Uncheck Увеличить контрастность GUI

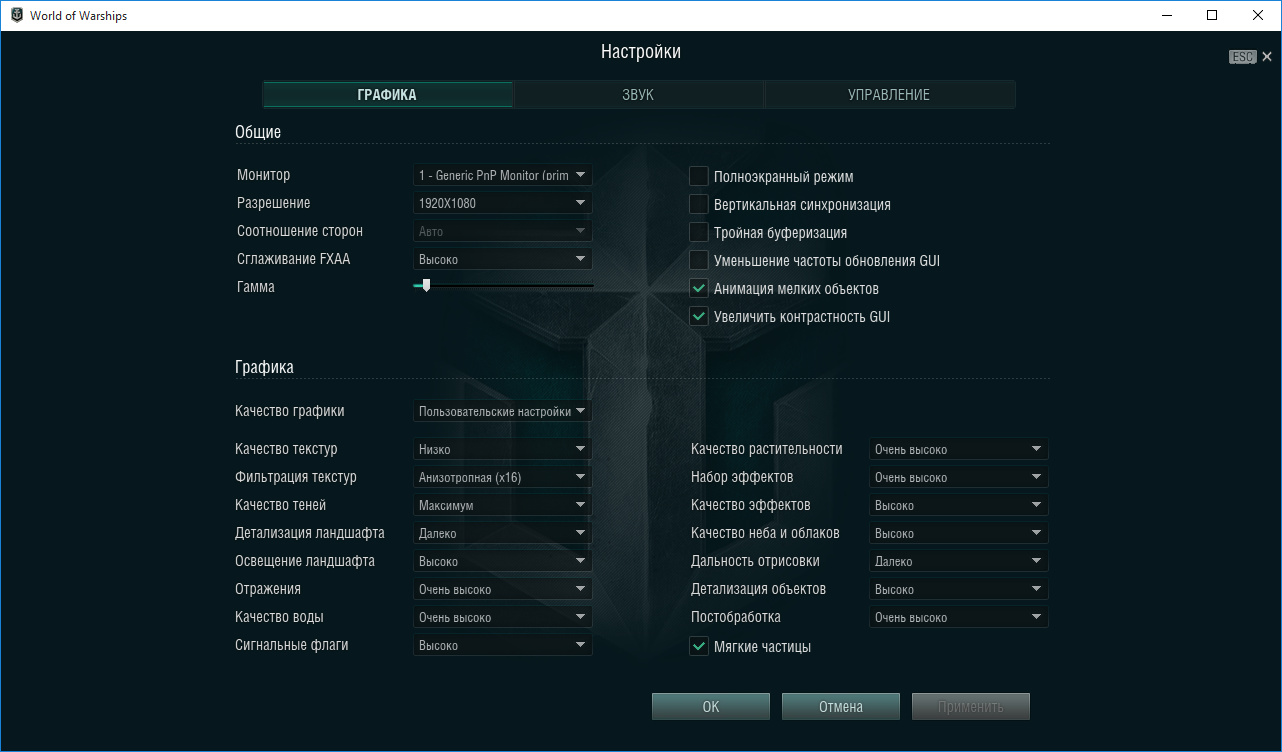[699, 317]
